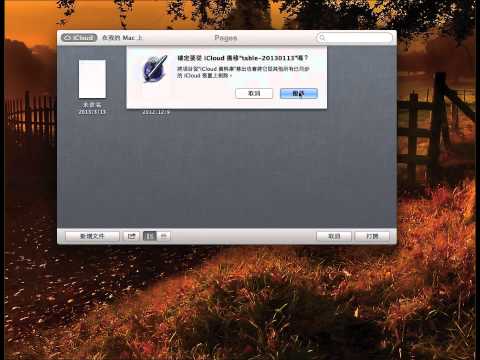This screenshot has width=480, height=360.
Task: Click the empty gray area of the document browser
Action: 227,170
